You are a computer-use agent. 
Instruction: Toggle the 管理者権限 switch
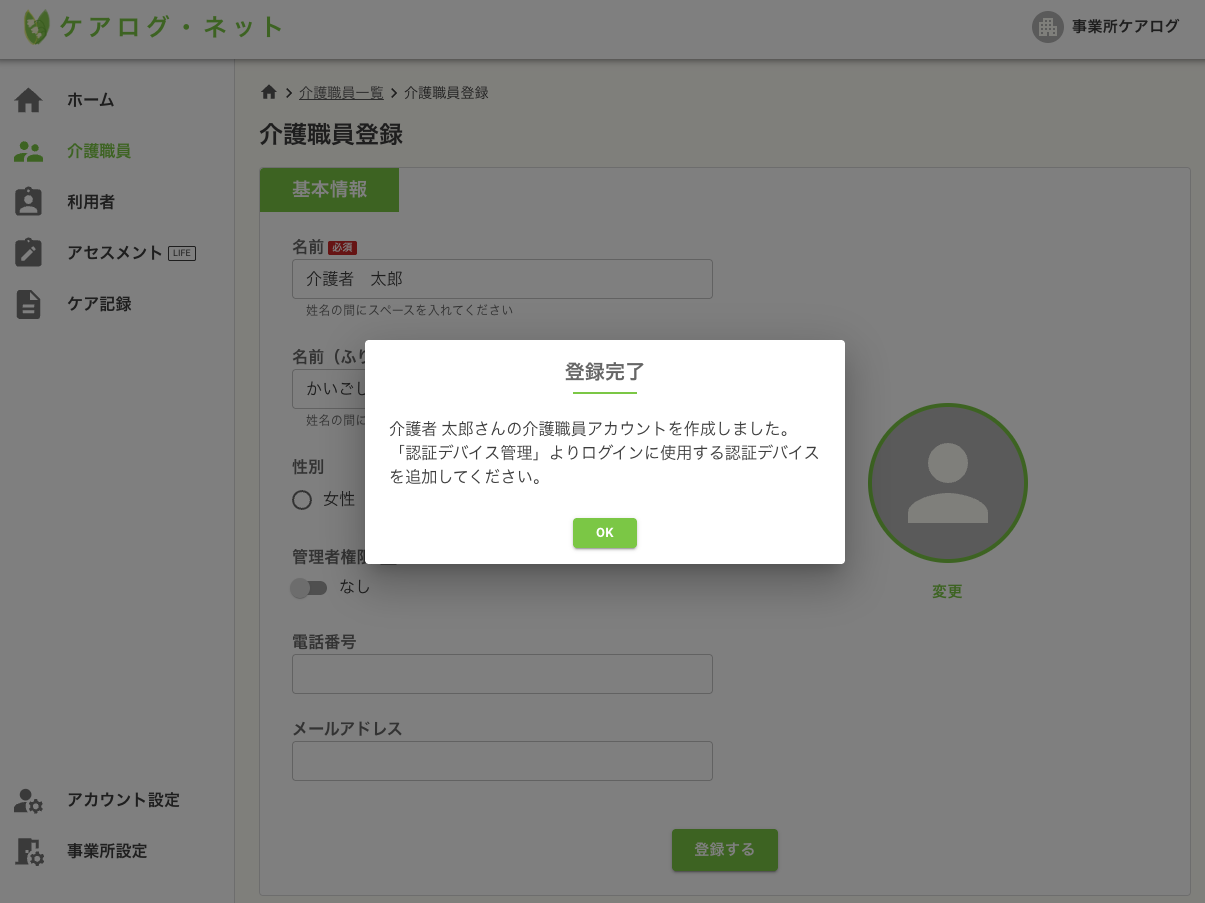309,588
